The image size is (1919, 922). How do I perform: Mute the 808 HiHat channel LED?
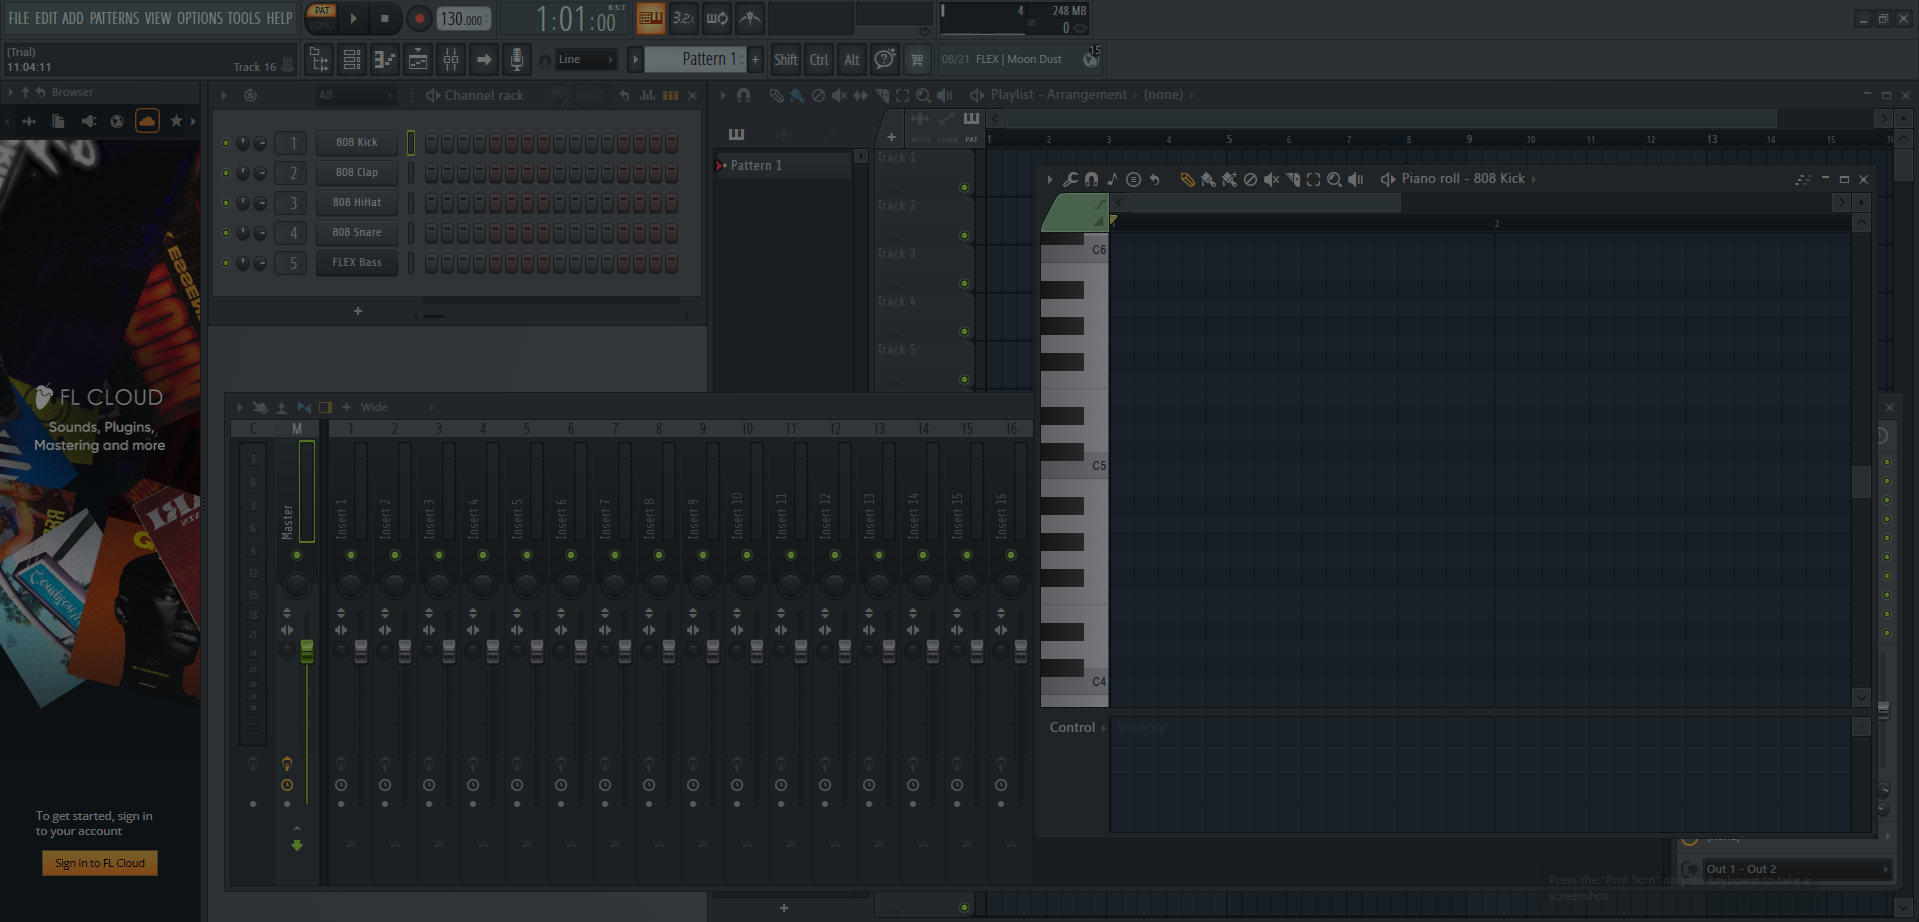[226, 203]
